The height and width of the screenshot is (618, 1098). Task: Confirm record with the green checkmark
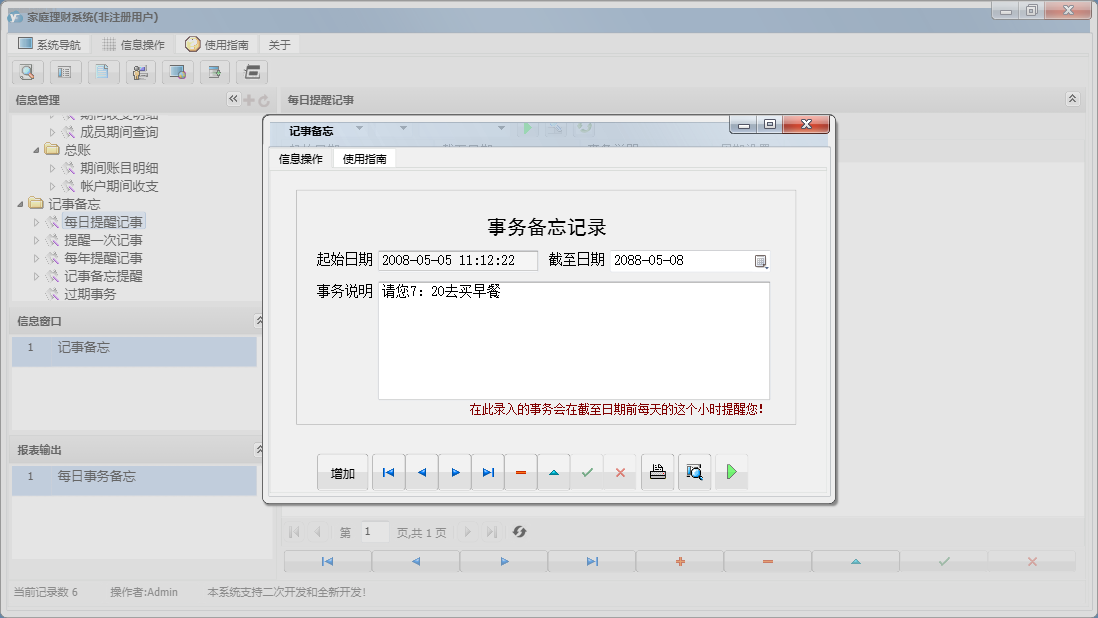coord(587,471)
